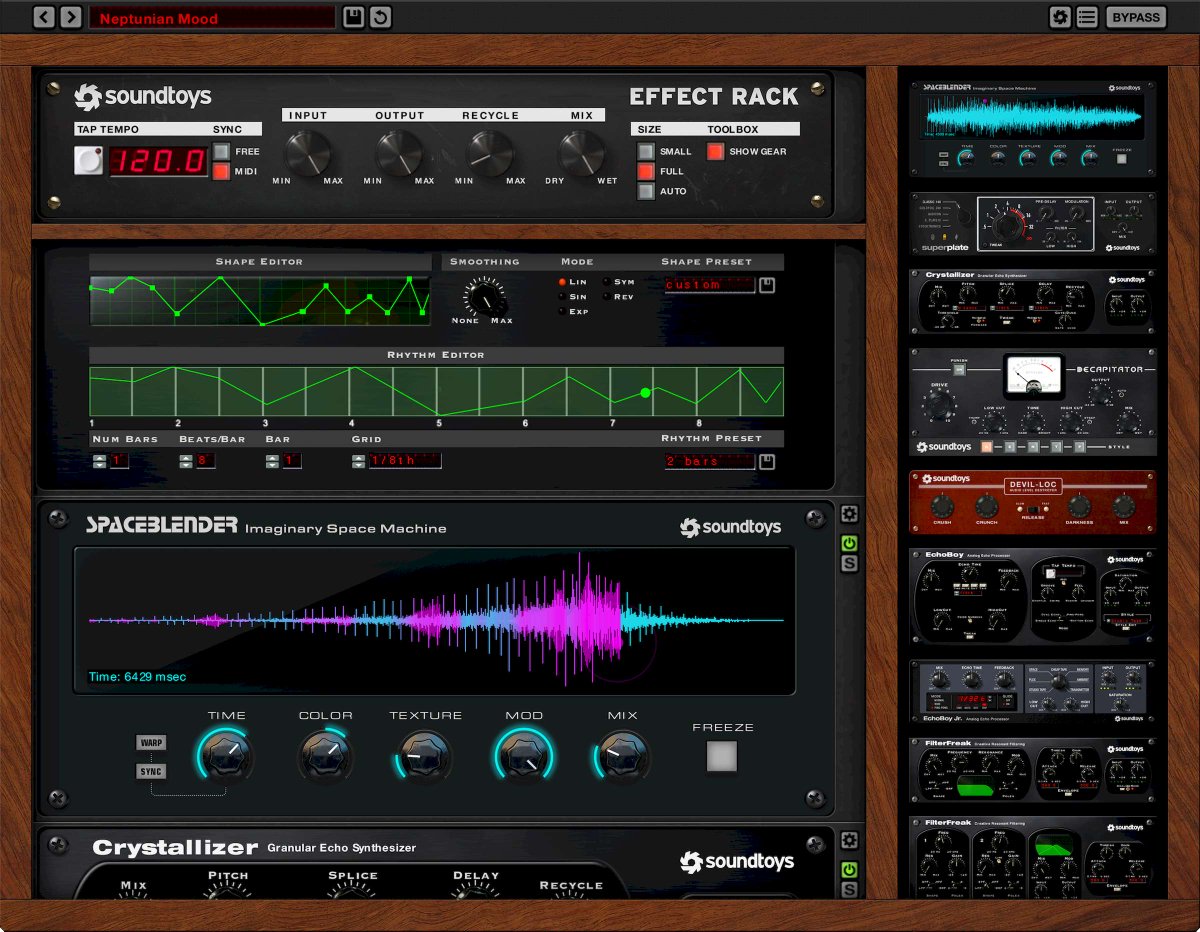
Task: Click the Bar stepper arrows
Action: pyautogui.click(x=272, y=461)
